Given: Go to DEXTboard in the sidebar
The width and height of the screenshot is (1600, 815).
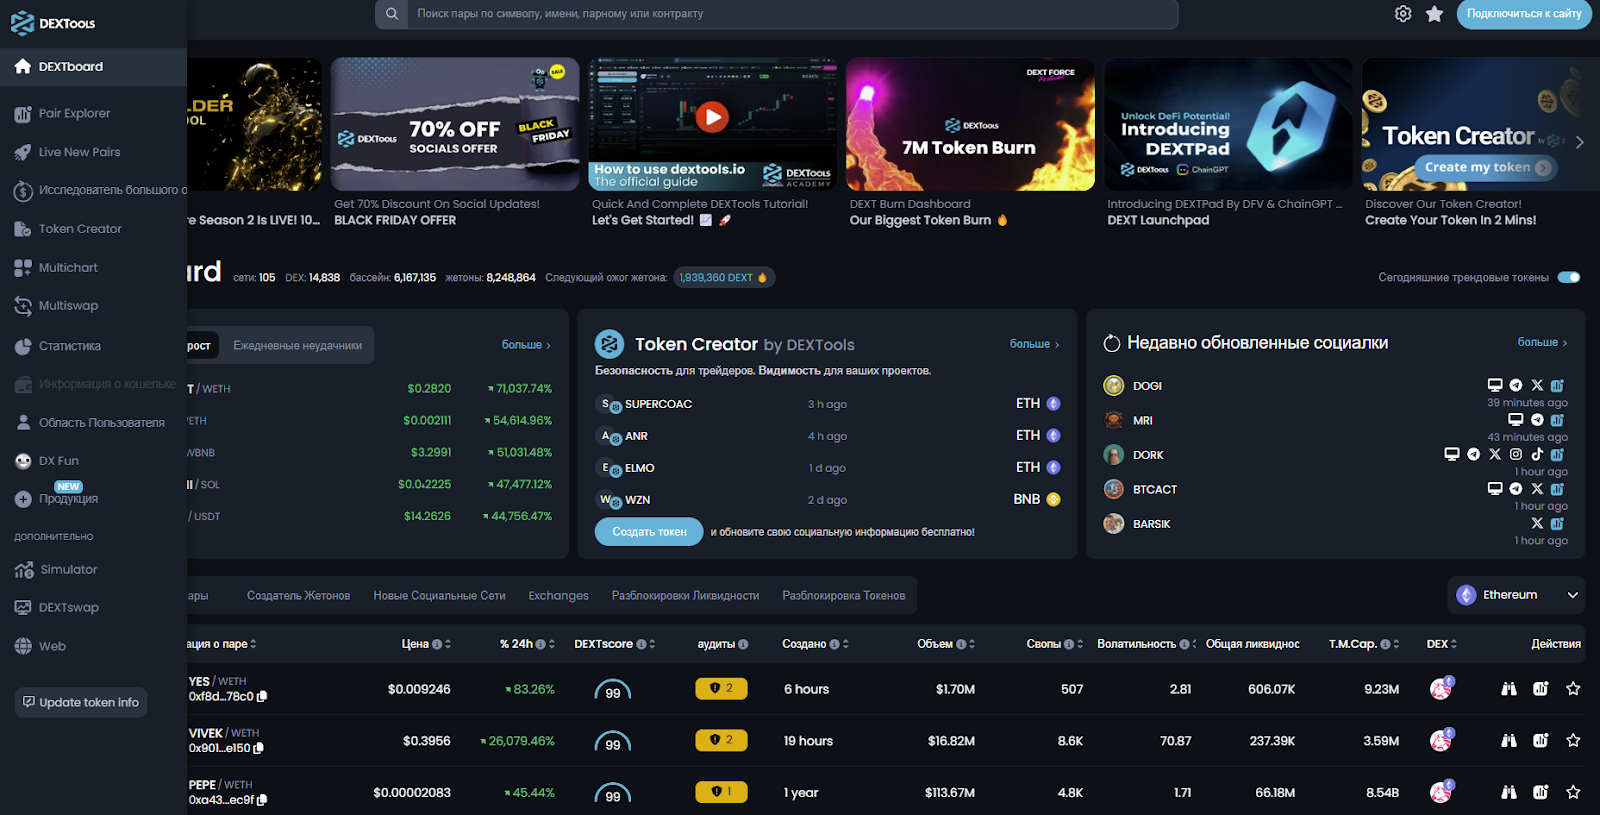Looking at the screenshot, I should (x=93, y=67).
